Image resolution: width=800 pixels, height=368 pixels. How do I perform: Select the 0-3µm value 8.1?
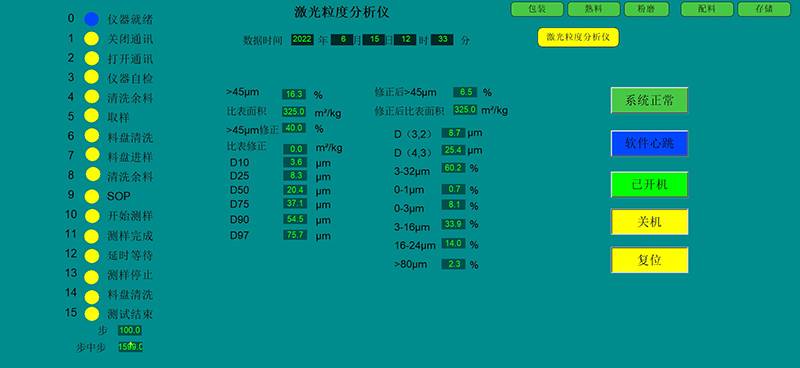tap(454, 205)
